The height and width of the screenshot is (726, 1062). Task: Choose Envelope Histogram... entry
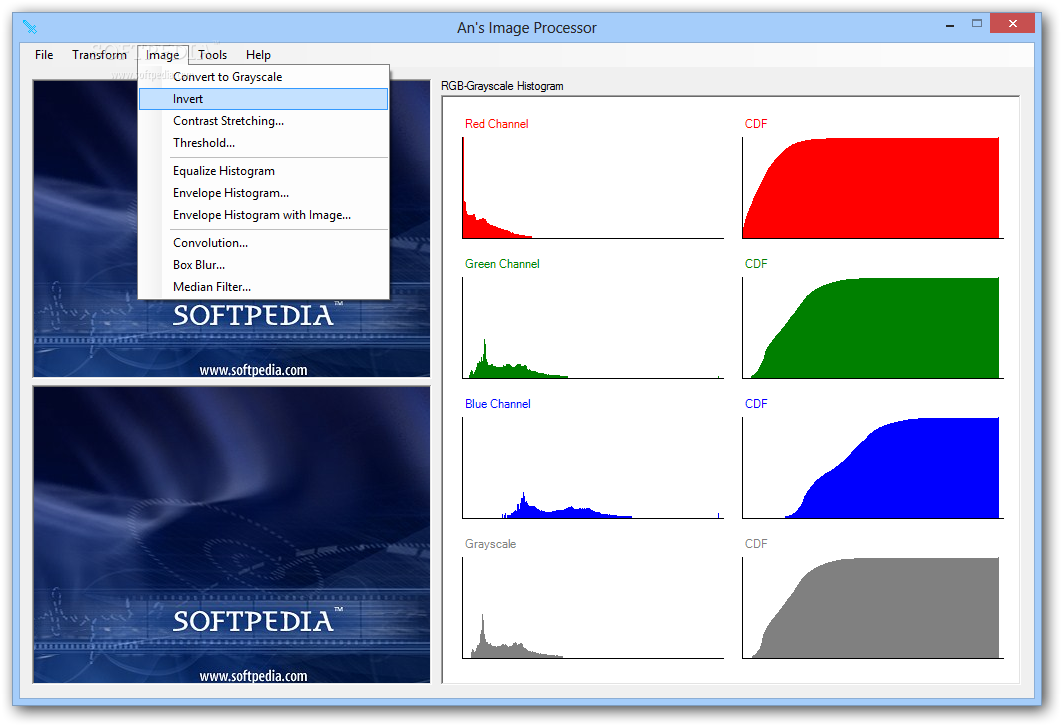click(x=263, y=193)
